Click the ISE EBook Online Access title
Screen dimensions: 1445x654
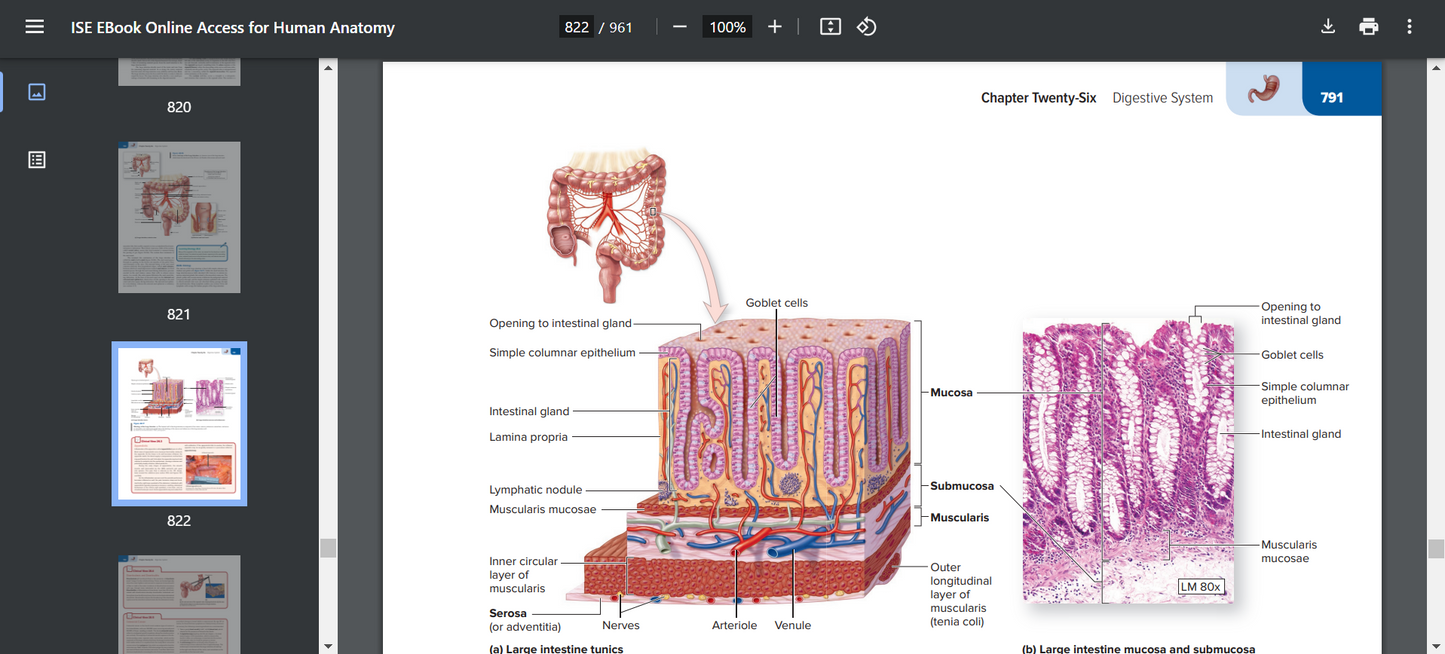click(x=232, y=26)
